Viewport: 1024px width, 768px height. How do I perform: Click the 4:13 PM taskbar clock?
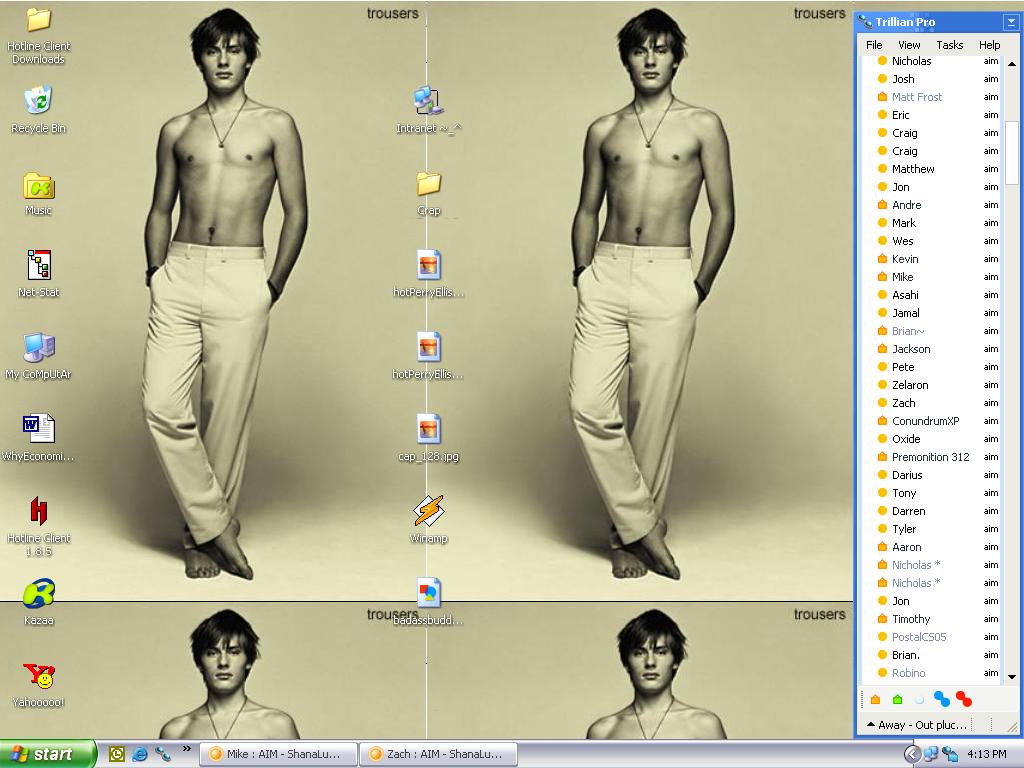pyautogui.click(x=987, y=754)
